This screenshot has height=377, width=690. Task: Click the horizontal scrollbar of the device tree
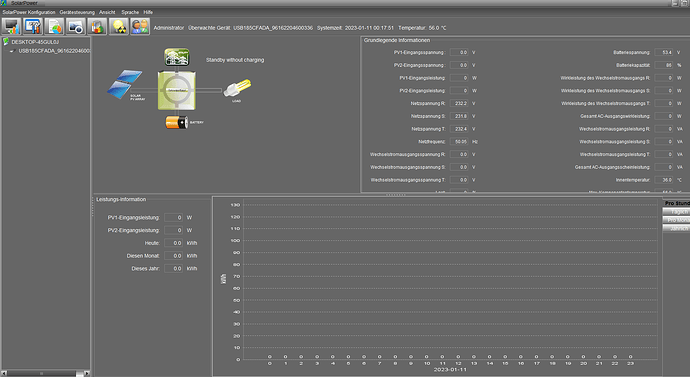(45, 373)
